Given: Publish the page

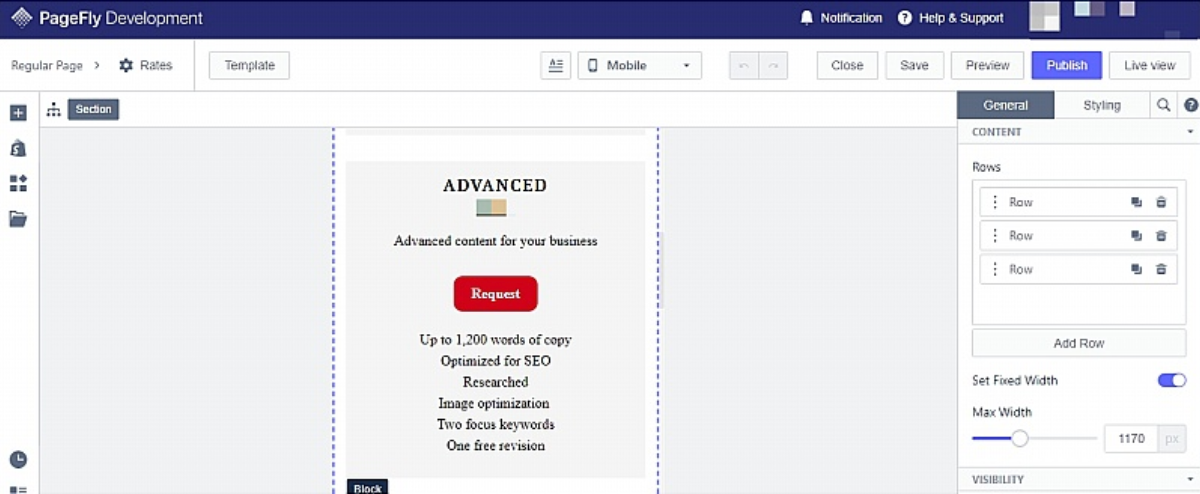Looking at the screenshot, I should [x=1067, y=65].
